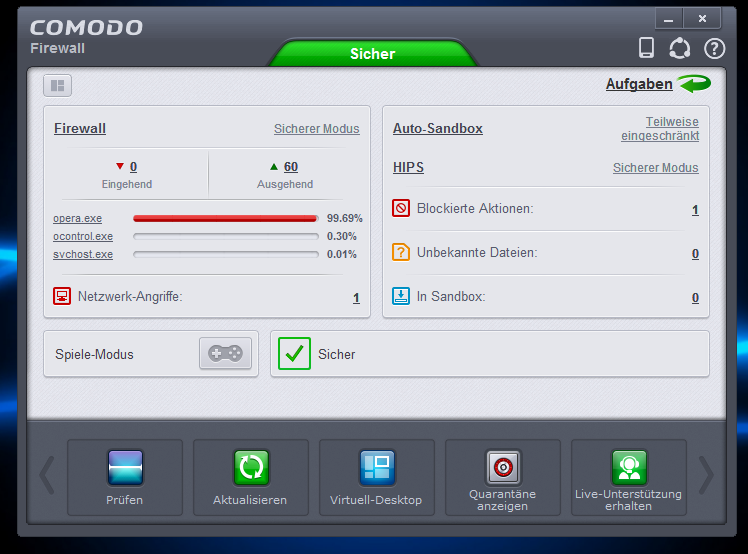Click the Unbekannte Dateien orange icon

[401, 252]
